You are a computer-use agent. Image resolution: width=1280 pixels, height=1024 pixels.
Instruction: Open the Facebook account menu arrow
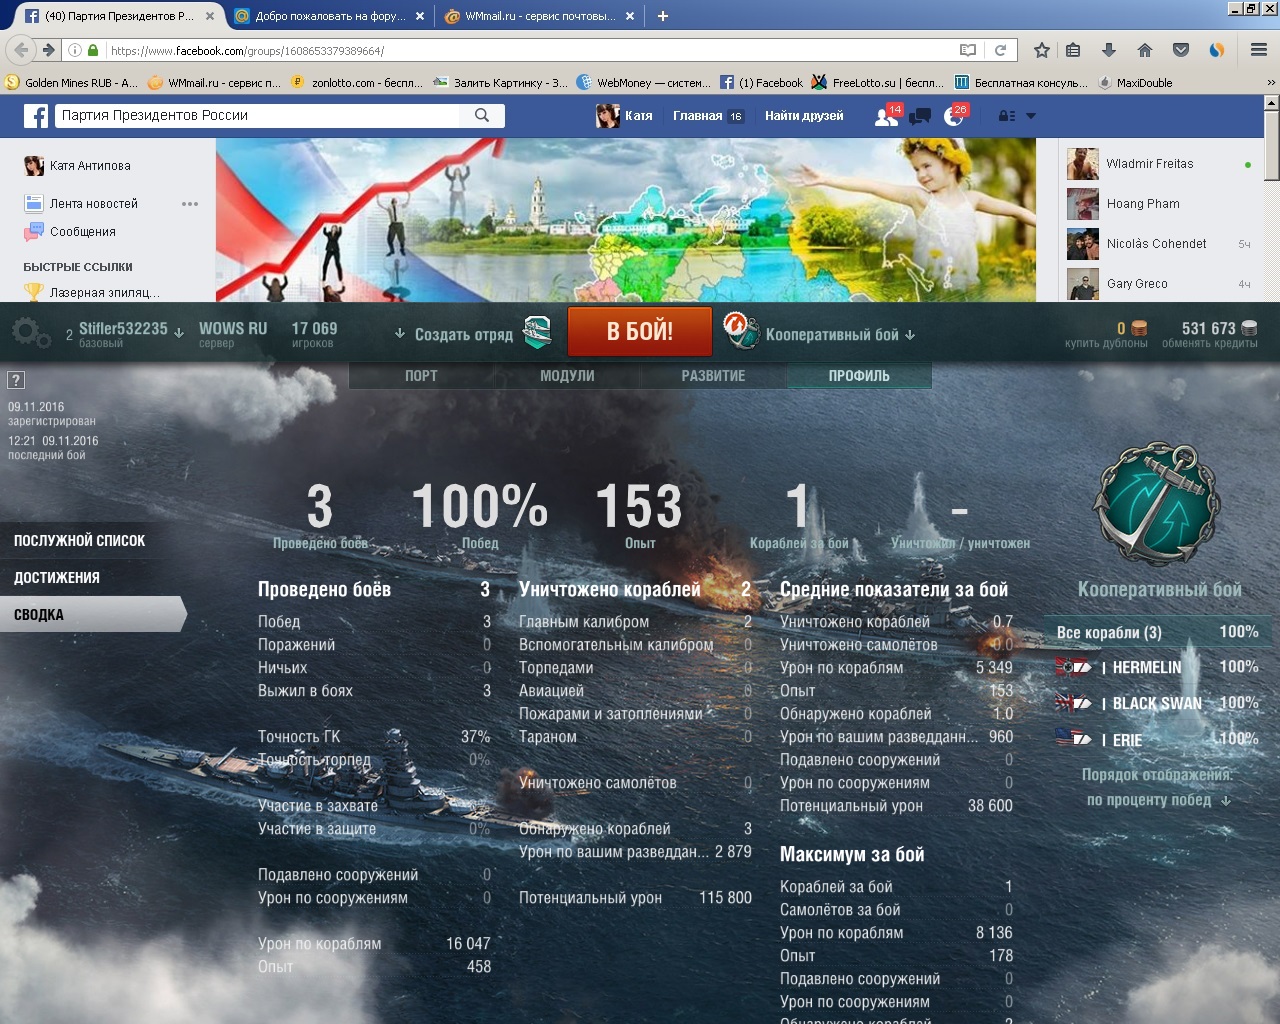1031,116
